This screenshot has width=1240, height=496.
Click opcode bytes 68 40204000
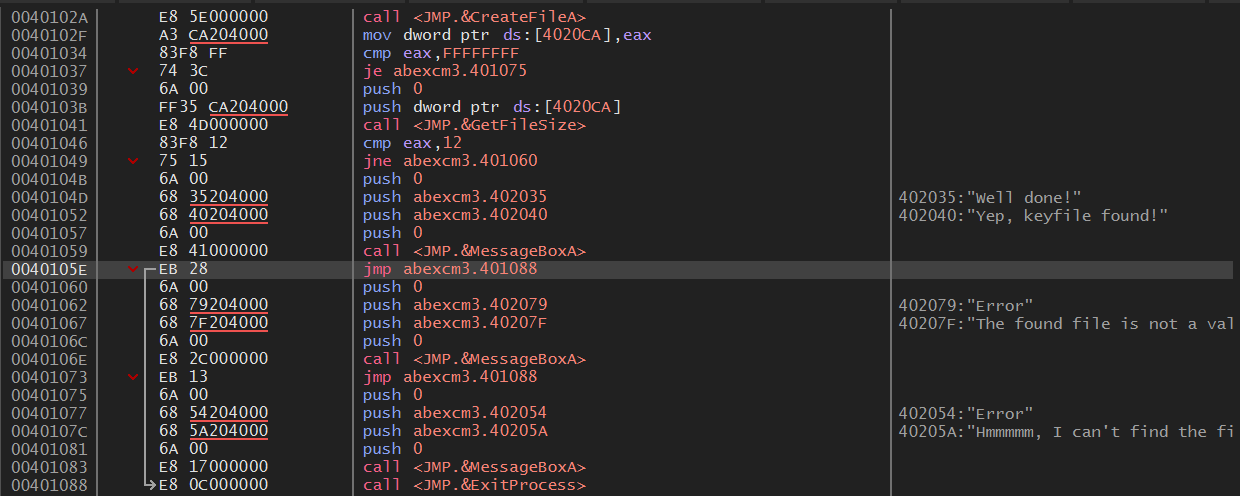(213, 215)
